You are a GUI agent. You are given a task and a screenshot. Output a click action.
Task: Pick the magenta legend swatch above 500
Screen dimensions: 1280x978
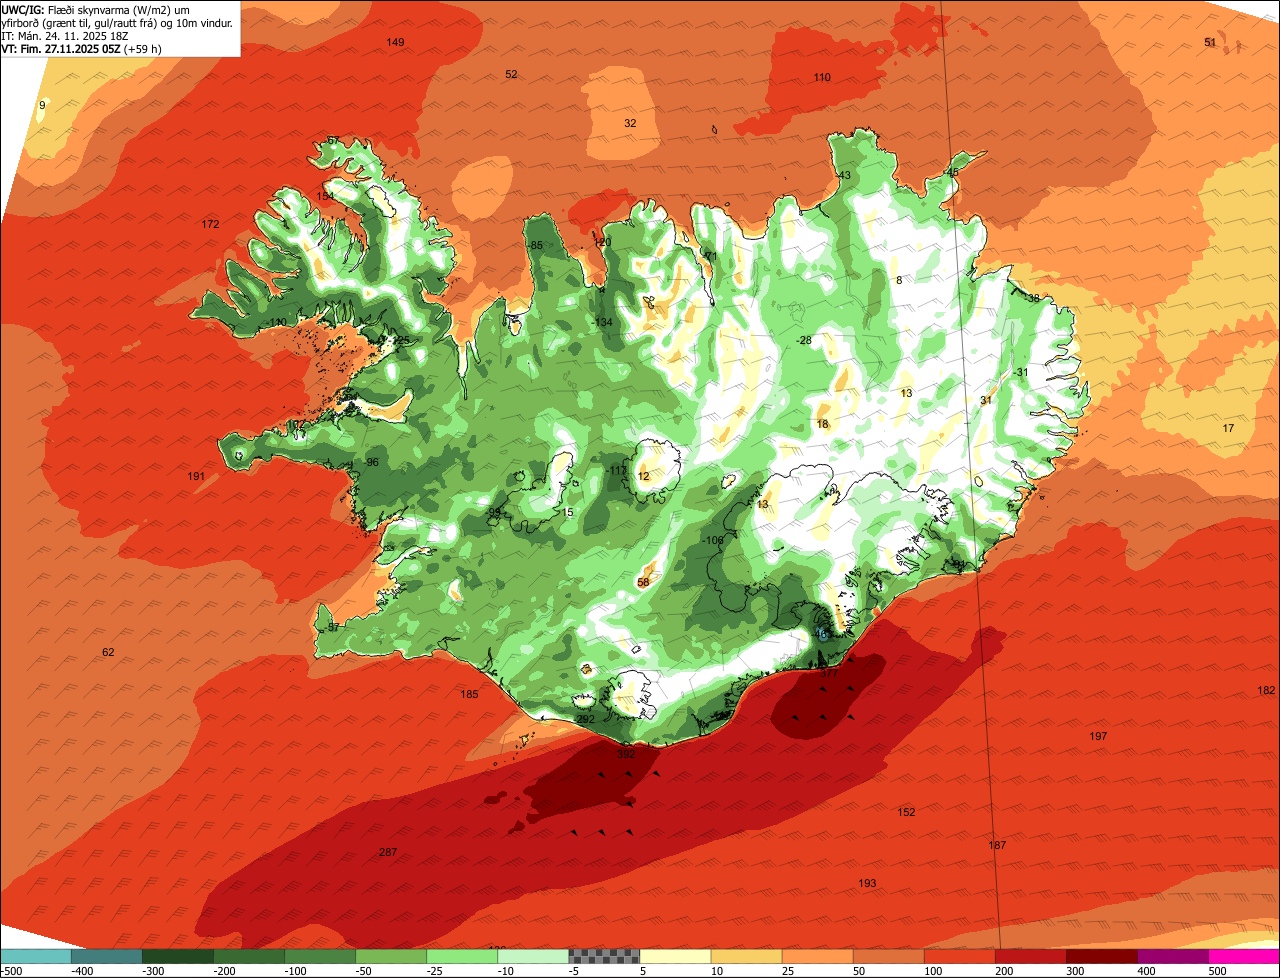click(x=1244, y=955)
